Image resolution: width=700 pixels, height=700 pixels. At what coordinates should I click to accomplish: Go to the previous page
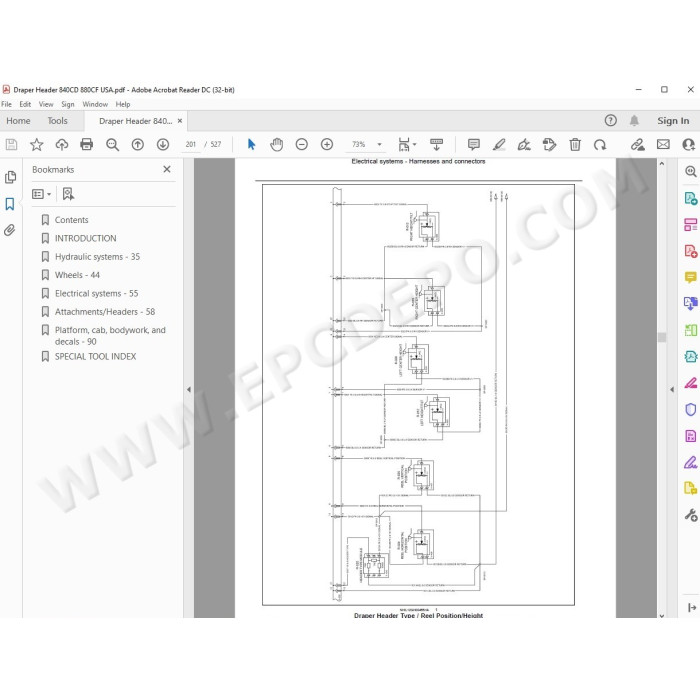(x=138, y=144)
